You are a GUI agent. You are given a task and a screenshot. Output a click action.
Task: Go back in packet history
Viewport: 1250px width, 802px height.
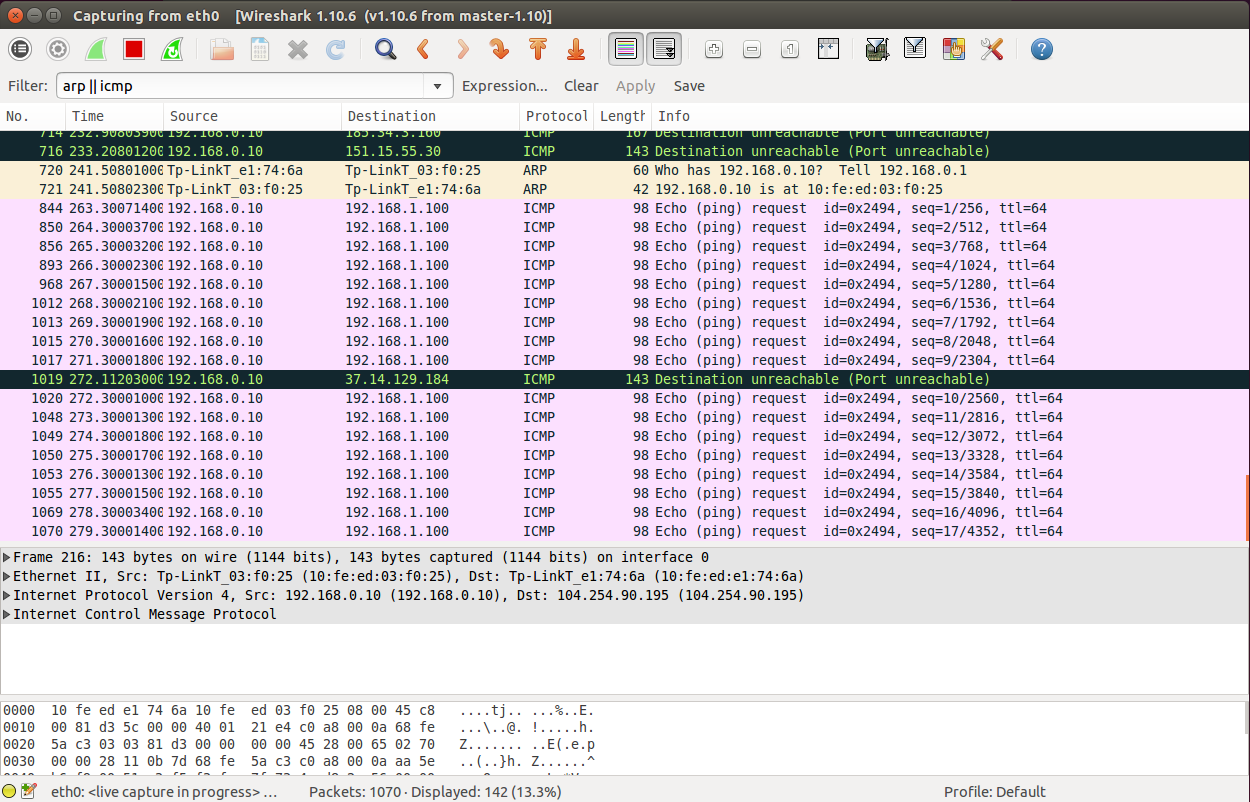coord(423,49)
